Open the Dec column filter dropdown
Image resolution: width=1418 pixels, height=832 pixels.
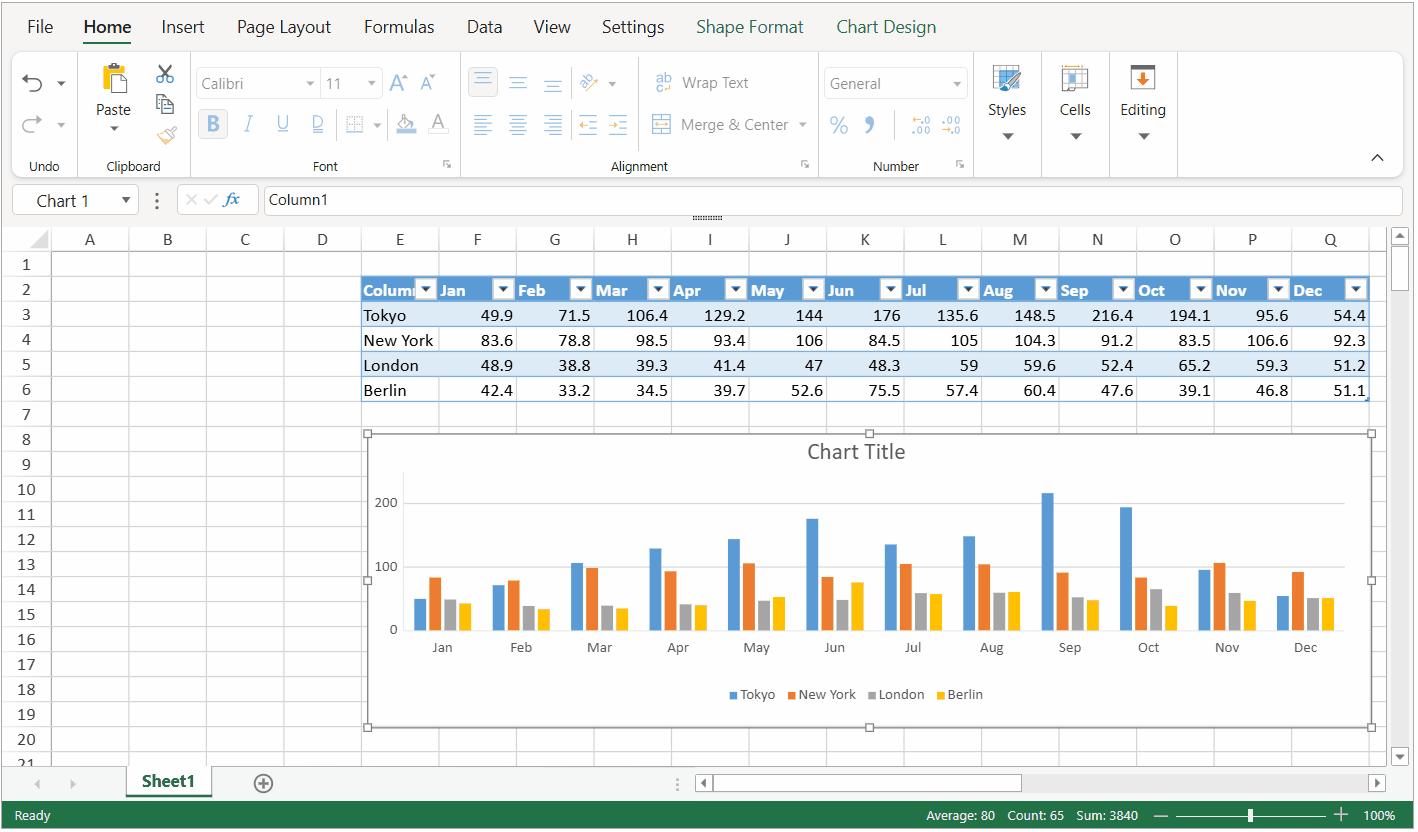pos(1356,290)
